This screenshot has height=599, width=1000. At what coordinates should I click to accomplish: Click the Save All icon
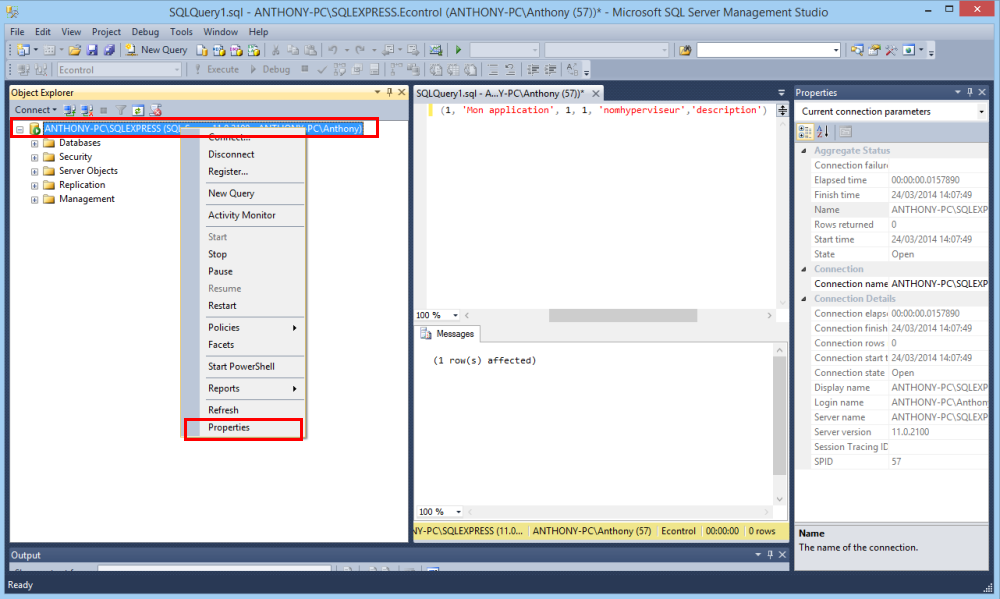109,50
